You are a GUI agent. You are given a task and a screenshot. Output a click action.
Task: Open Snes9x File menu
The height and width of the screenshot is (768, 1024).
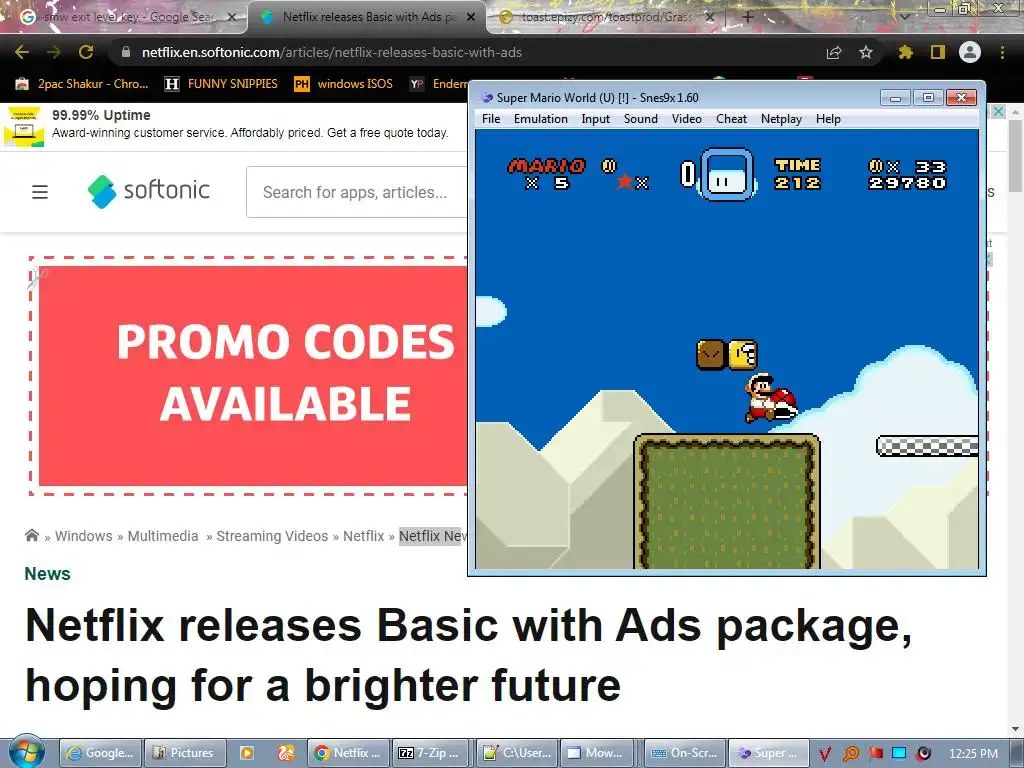(490, 119)
